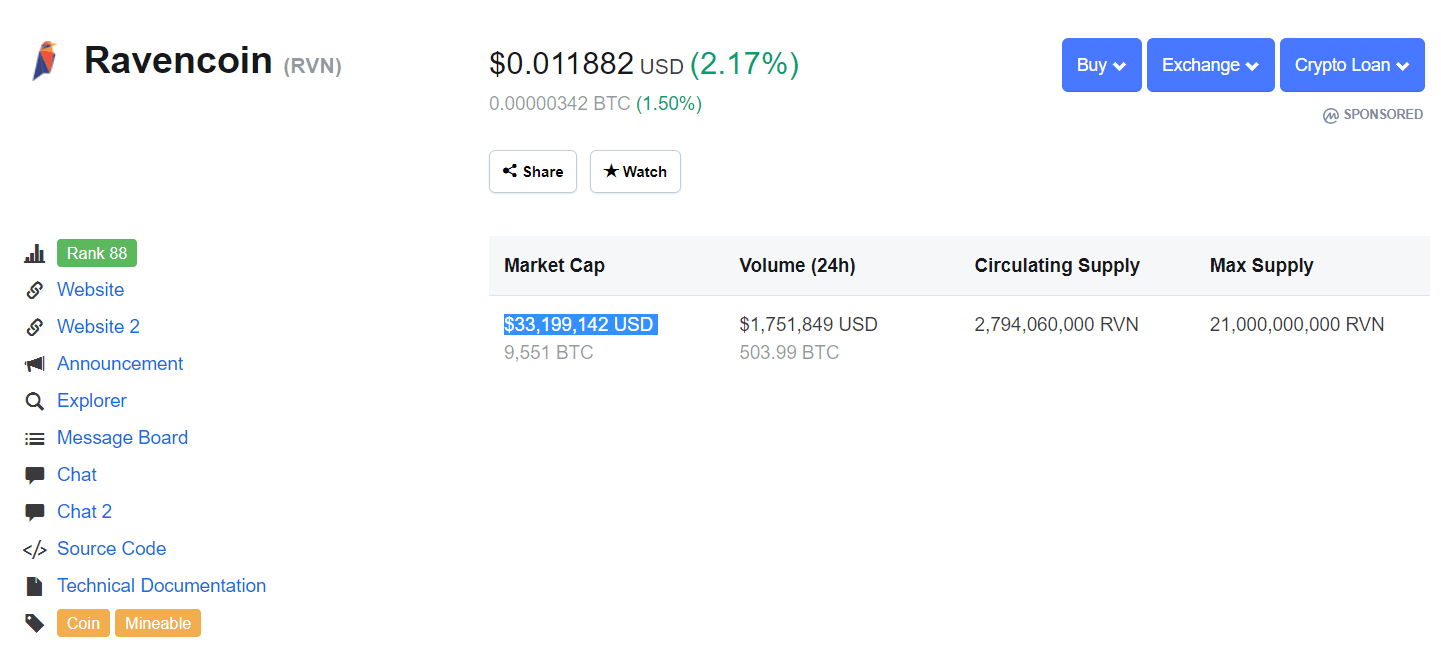Viewport: 1441px width, 661px height.
Task: Click the bar chart rank icon
Action: point(35,254)
